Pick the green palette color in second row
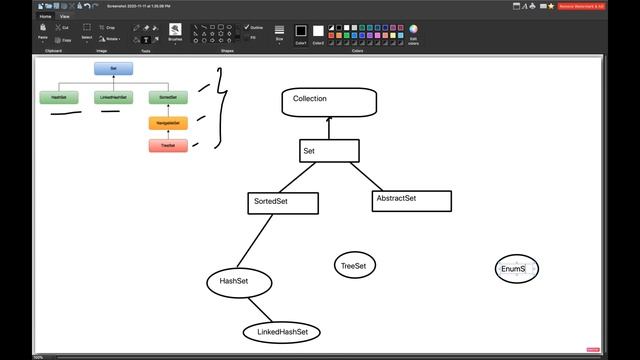The width and height of the screenshot is (640, 360). [347, 36]
